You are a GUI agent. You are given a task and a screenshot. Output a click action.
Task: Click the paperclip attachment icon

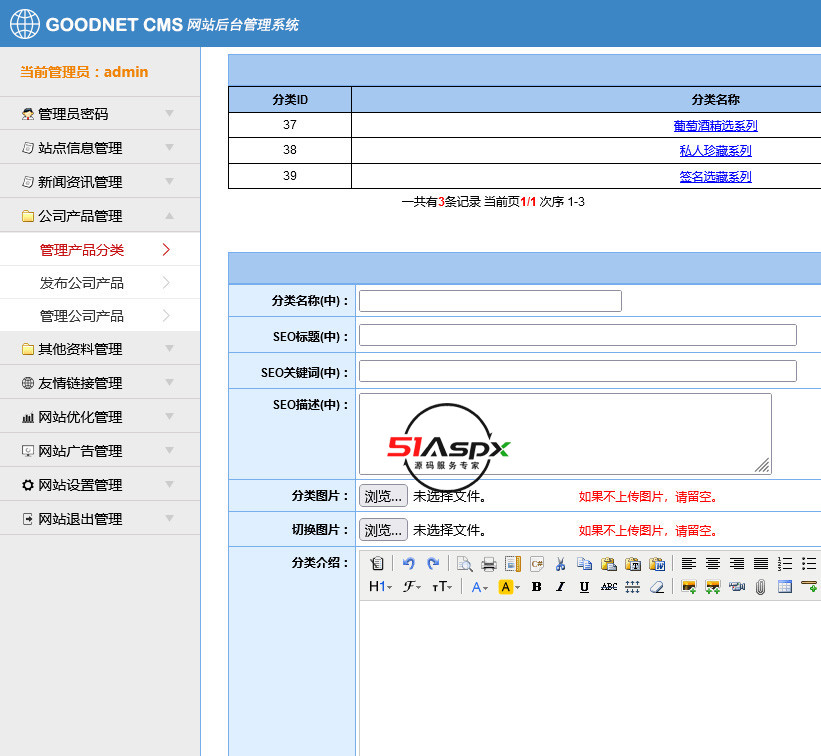[x=760, y=587]
